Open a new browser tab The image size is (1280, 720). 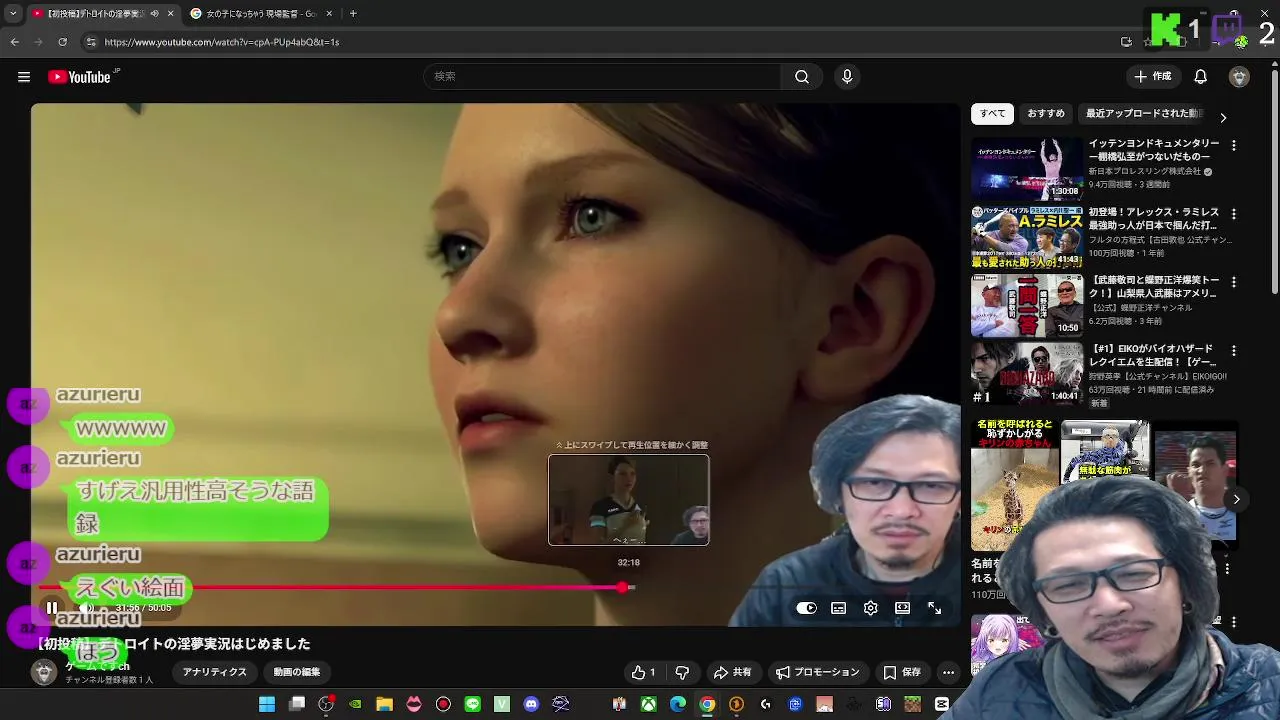pyautogui.click(x=353, y=14)
